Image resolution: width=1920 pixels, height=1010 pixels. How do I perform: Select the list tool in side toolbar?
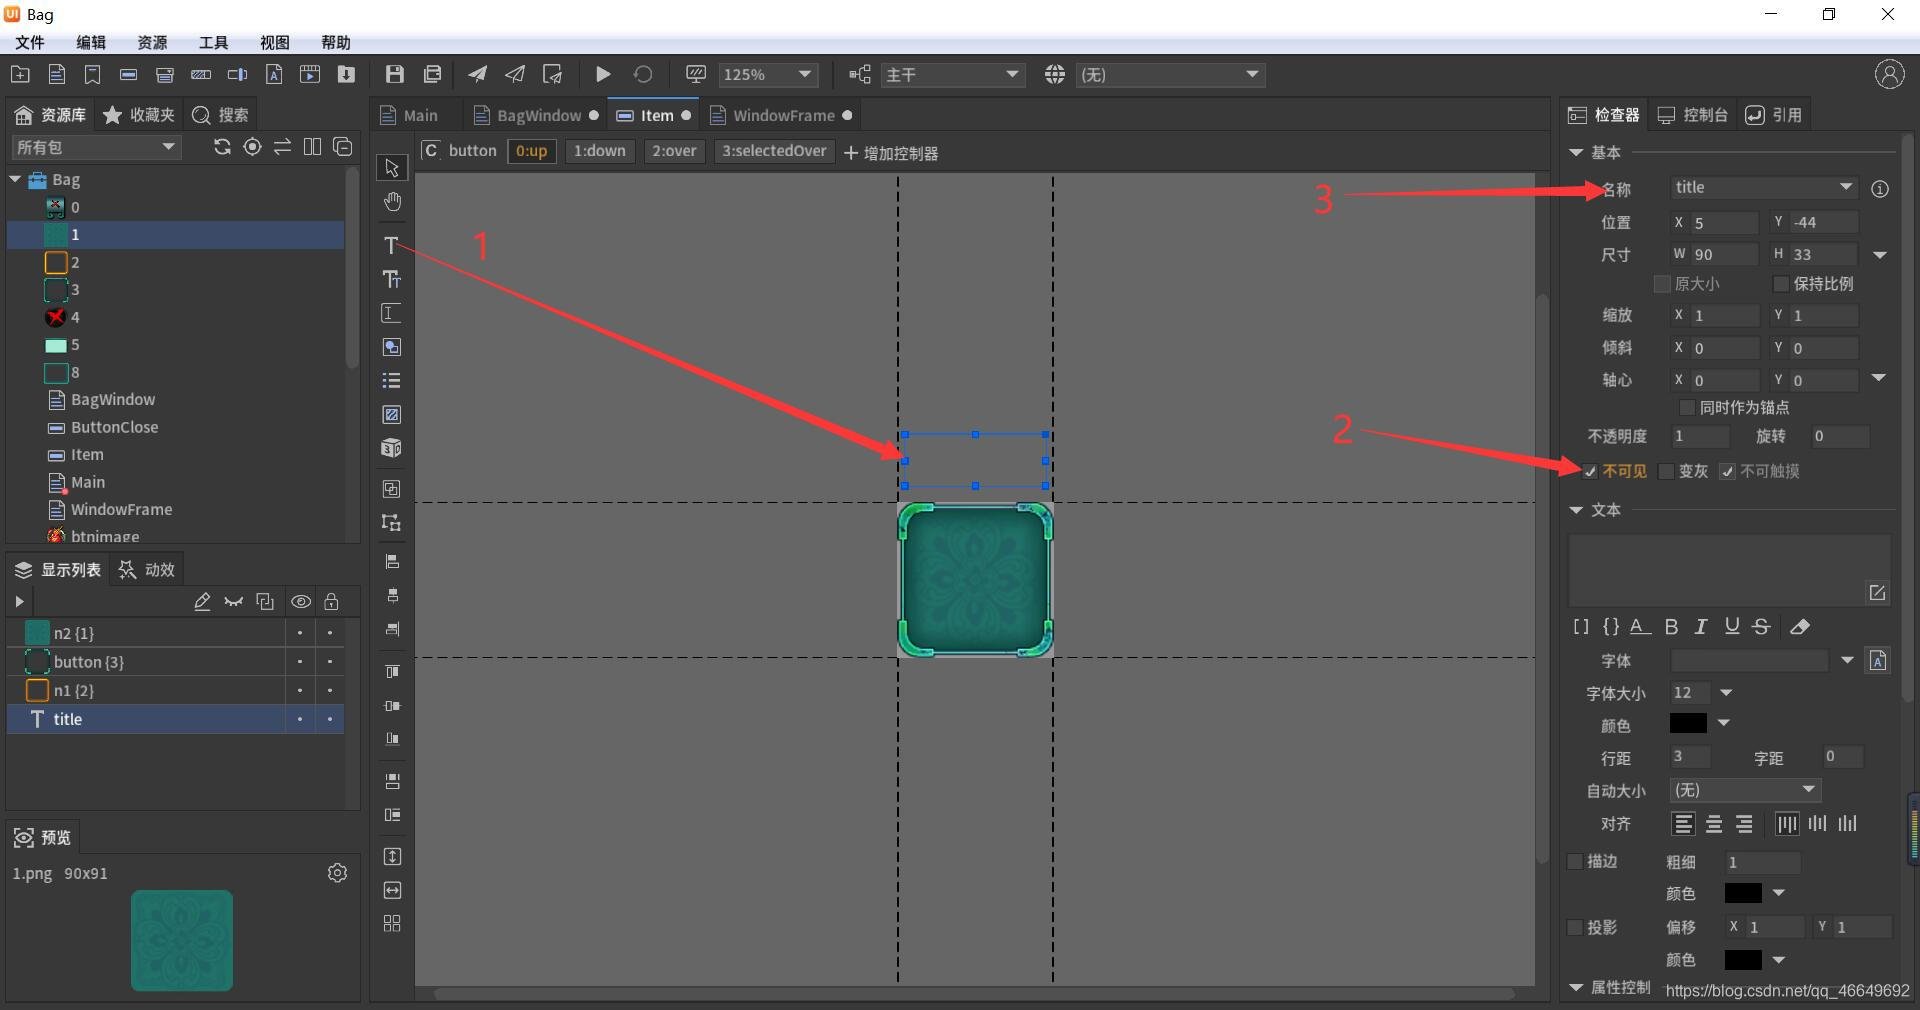pyautogui.click(x=392, y=381)
